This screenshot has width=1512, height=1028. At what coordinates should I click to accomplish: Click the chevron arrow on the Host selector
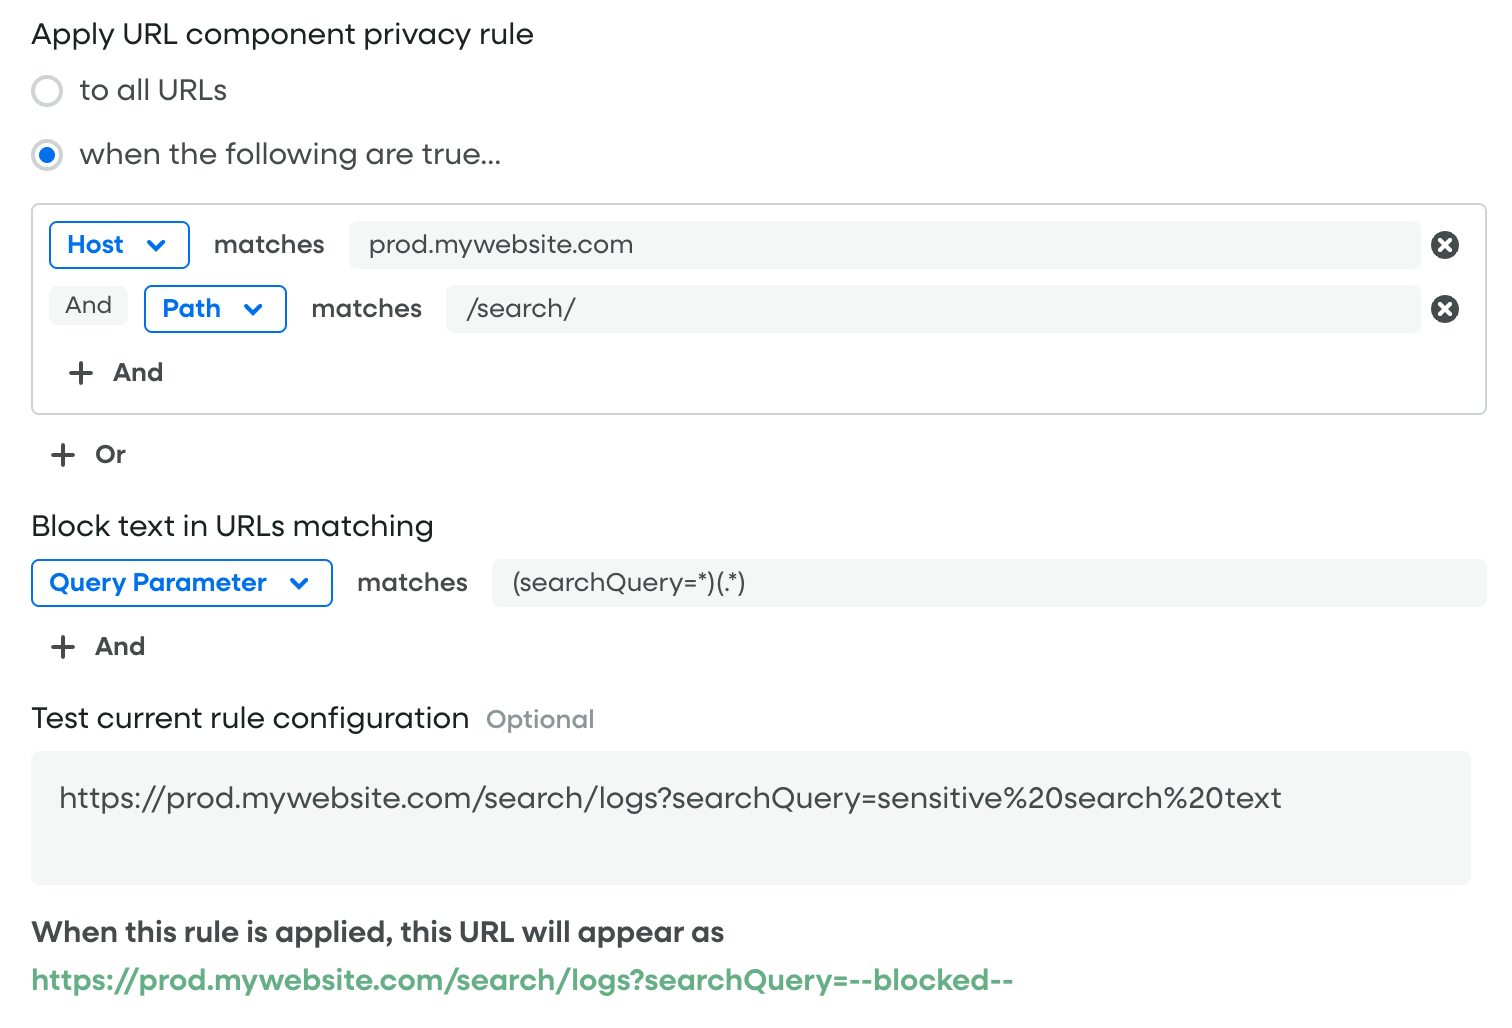[156, 245]
